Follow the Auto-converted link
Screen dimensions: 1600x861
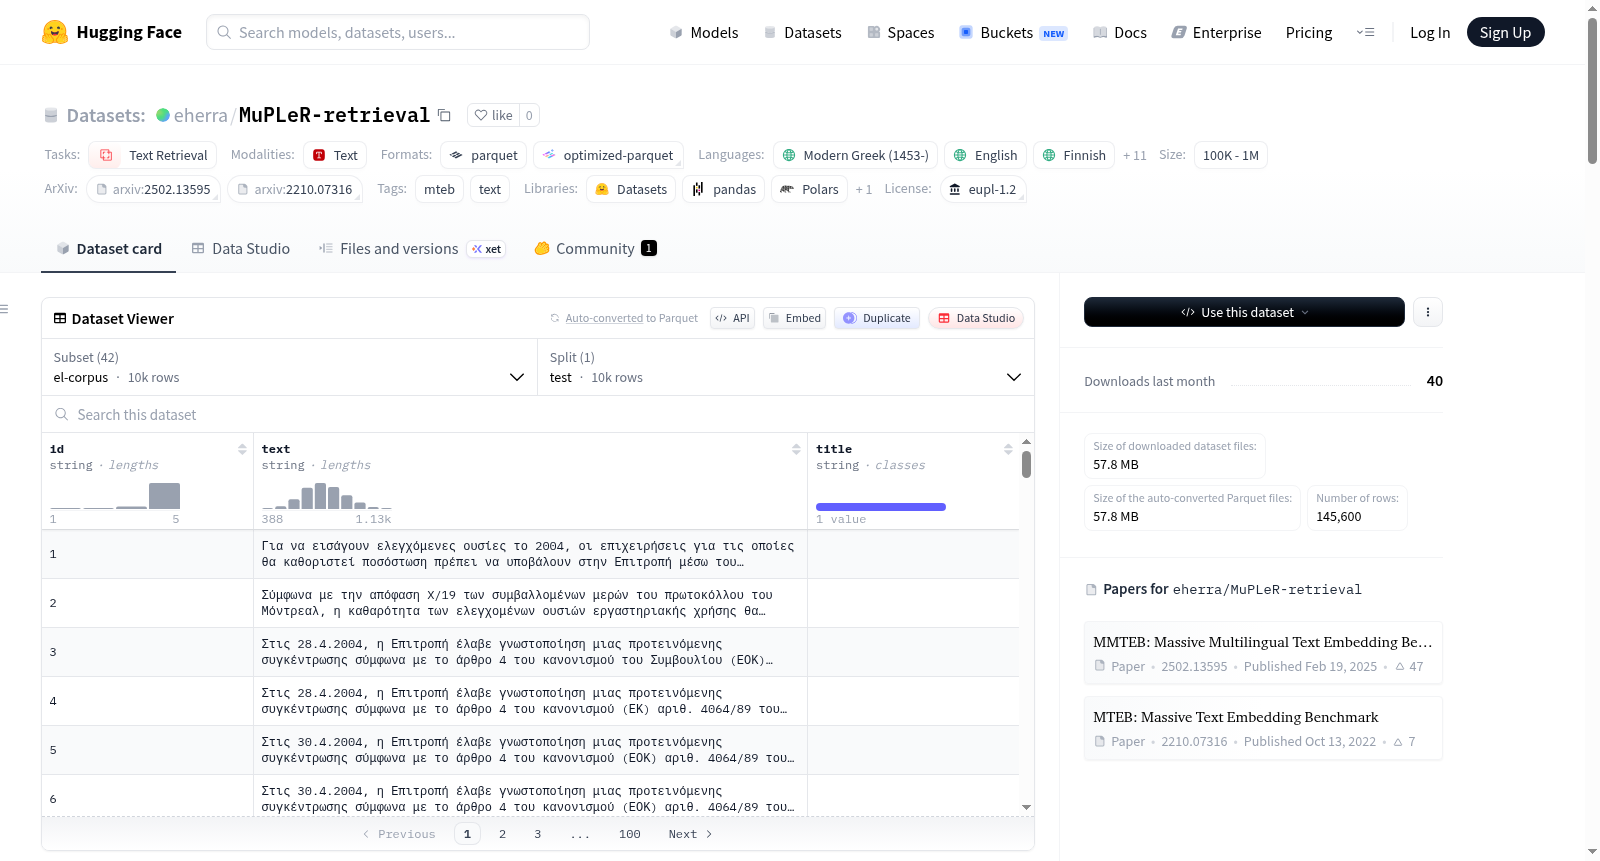click(604, 318)
